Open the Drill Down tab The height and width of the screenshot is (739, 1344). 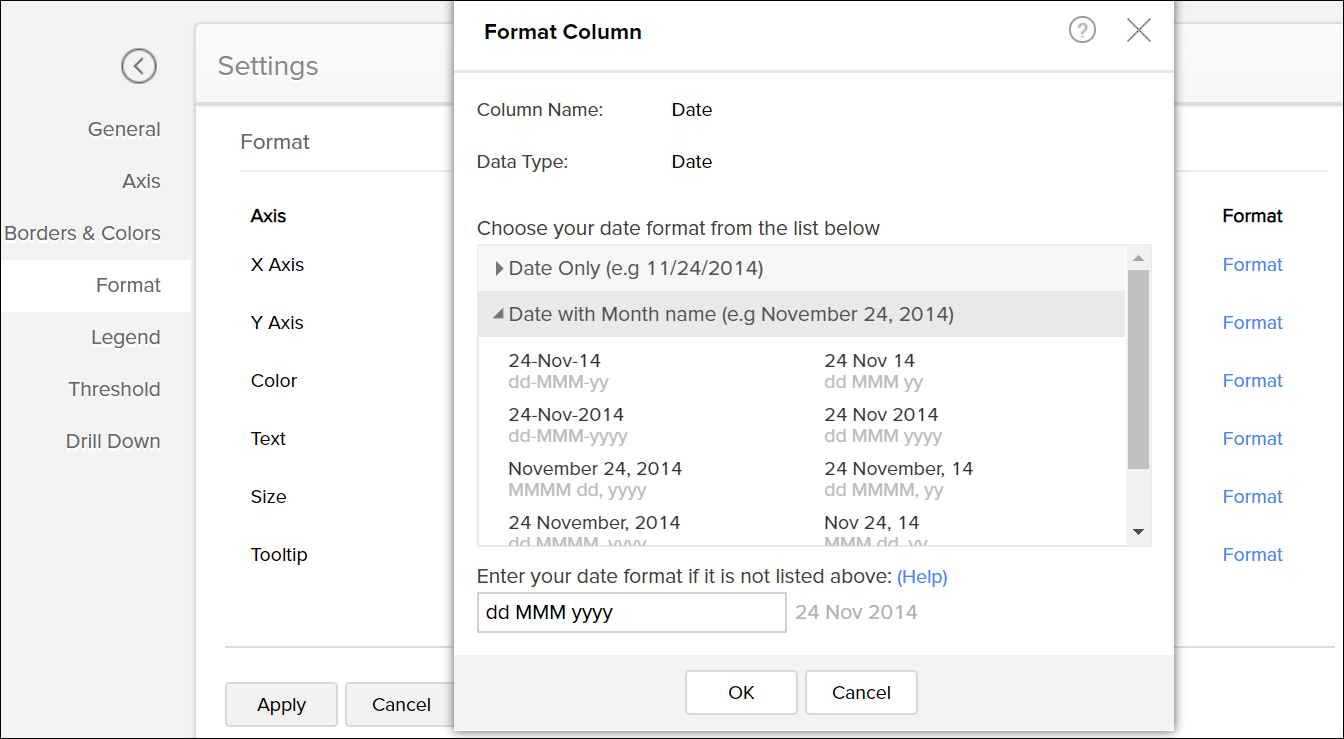point(113,441)
